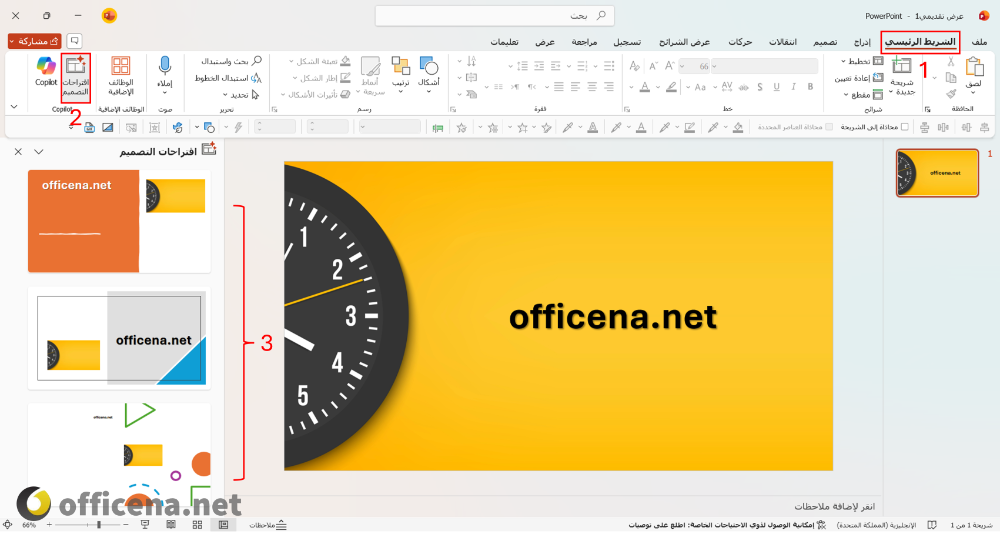Image resolution: width=1000 pixels, height=544 pixels.
Task: Select the orange design suggestion thumbnail
Action: (x=119, y=221)
